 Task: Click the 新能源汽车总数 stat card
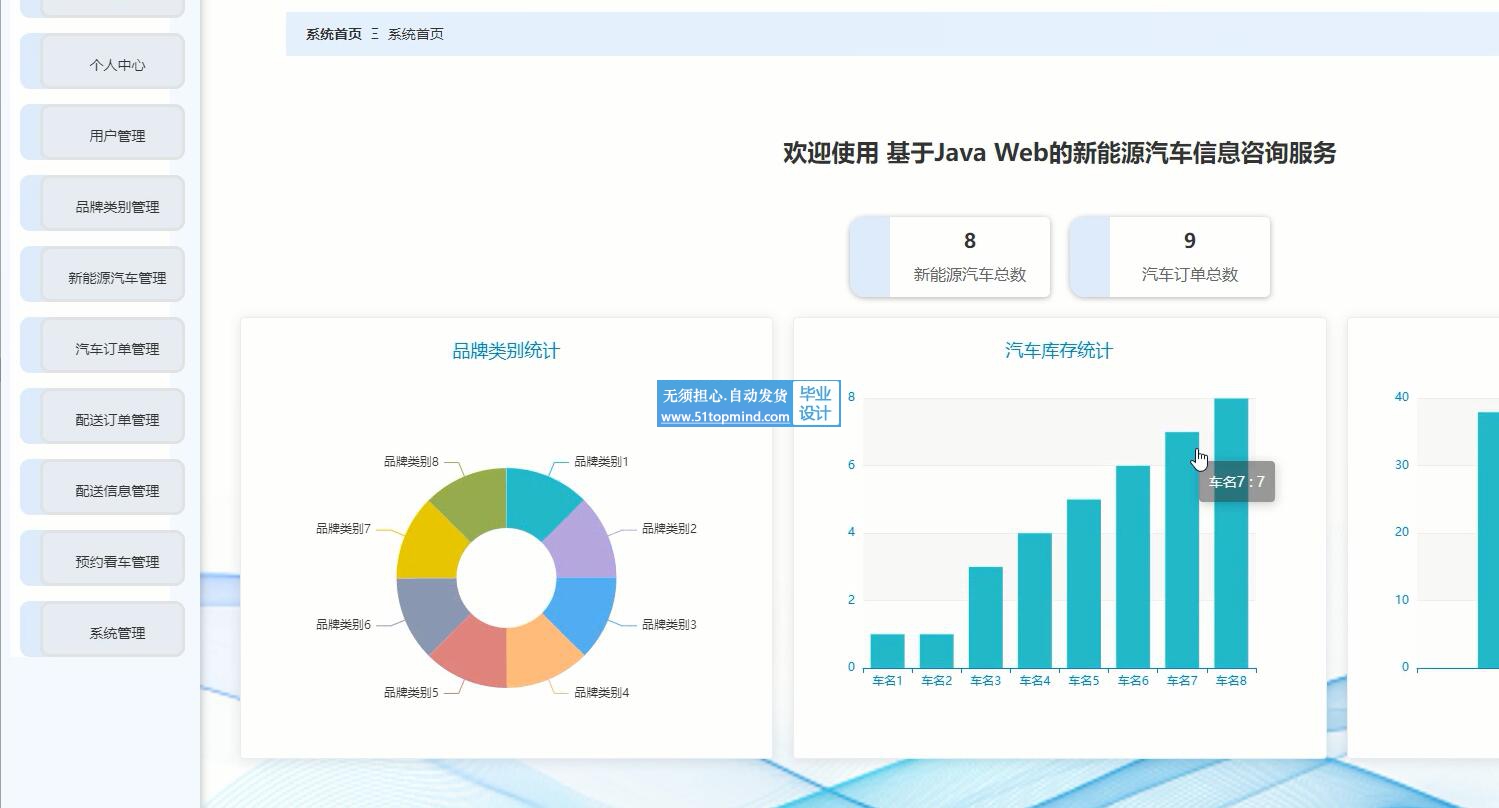pyautogui.click(x=968, y=257)
